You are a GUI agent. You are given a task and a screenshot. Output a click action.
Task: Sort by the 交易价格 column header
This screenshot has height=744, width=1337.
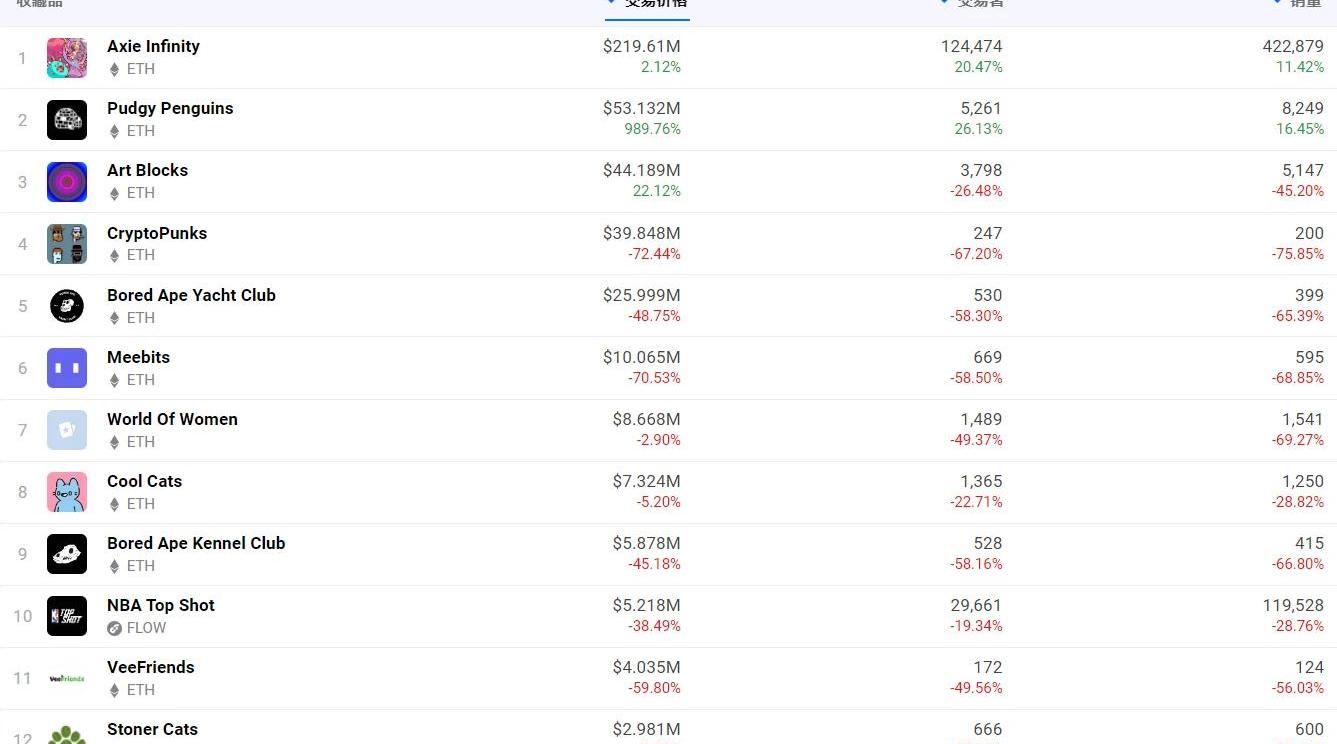tap(656, 4)
